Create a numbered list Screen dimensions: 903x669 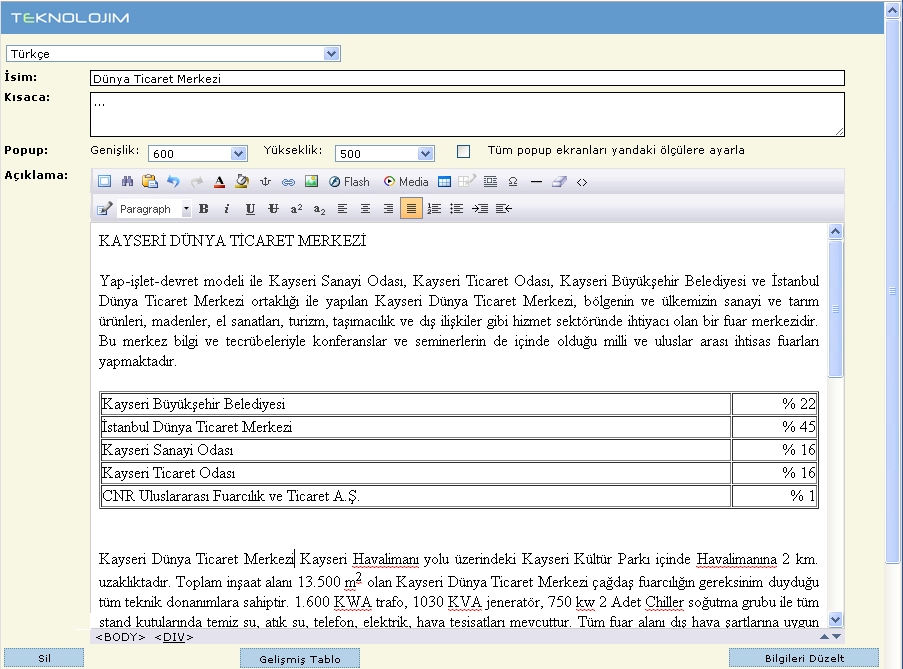pos(434,208)
